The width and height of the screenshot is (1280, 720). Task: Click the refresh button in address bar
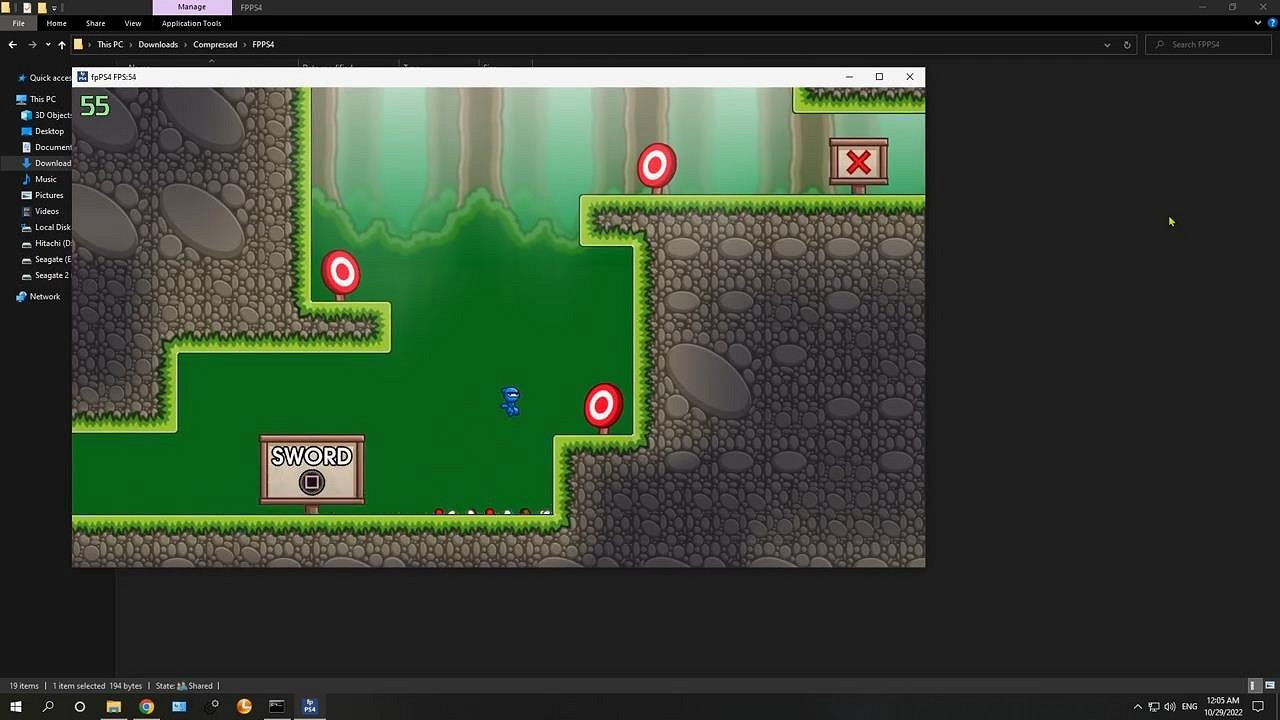1127,45
